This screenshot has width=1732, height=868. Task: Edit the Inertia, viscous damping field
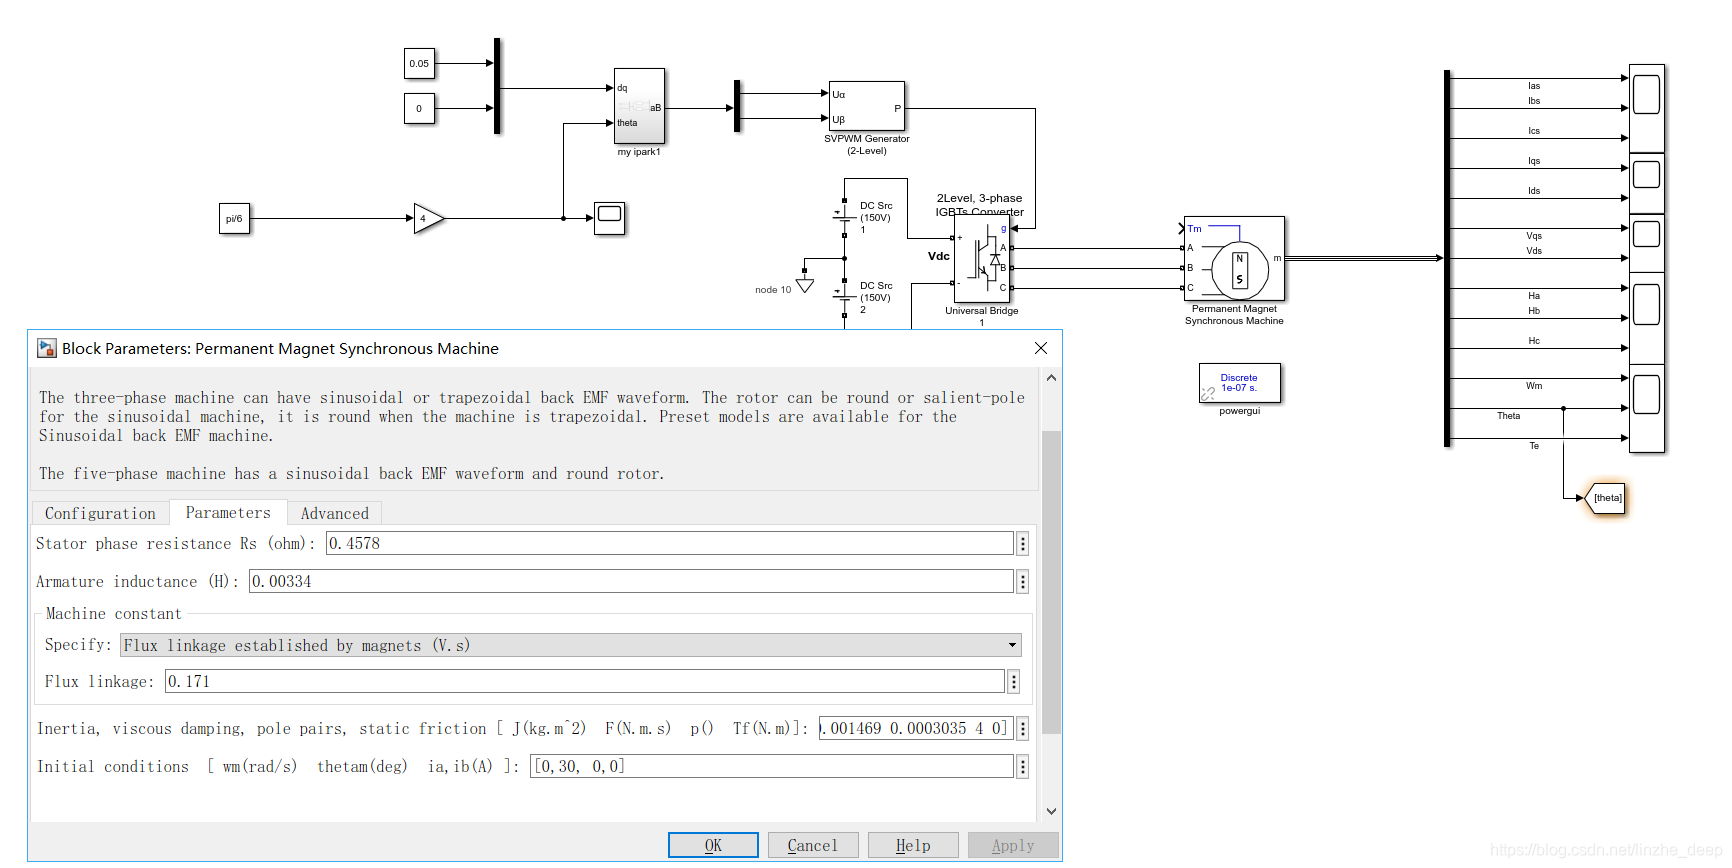click(x=916, y=728)
